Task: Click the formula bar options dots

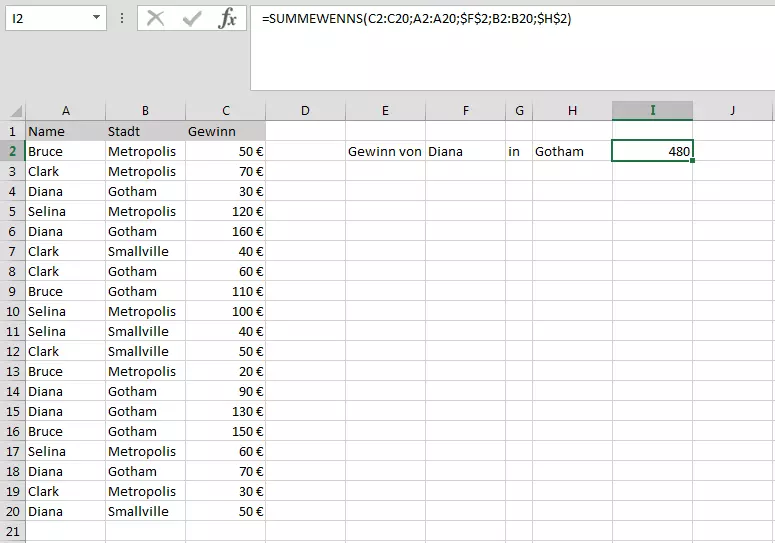Action: point(122,18)
